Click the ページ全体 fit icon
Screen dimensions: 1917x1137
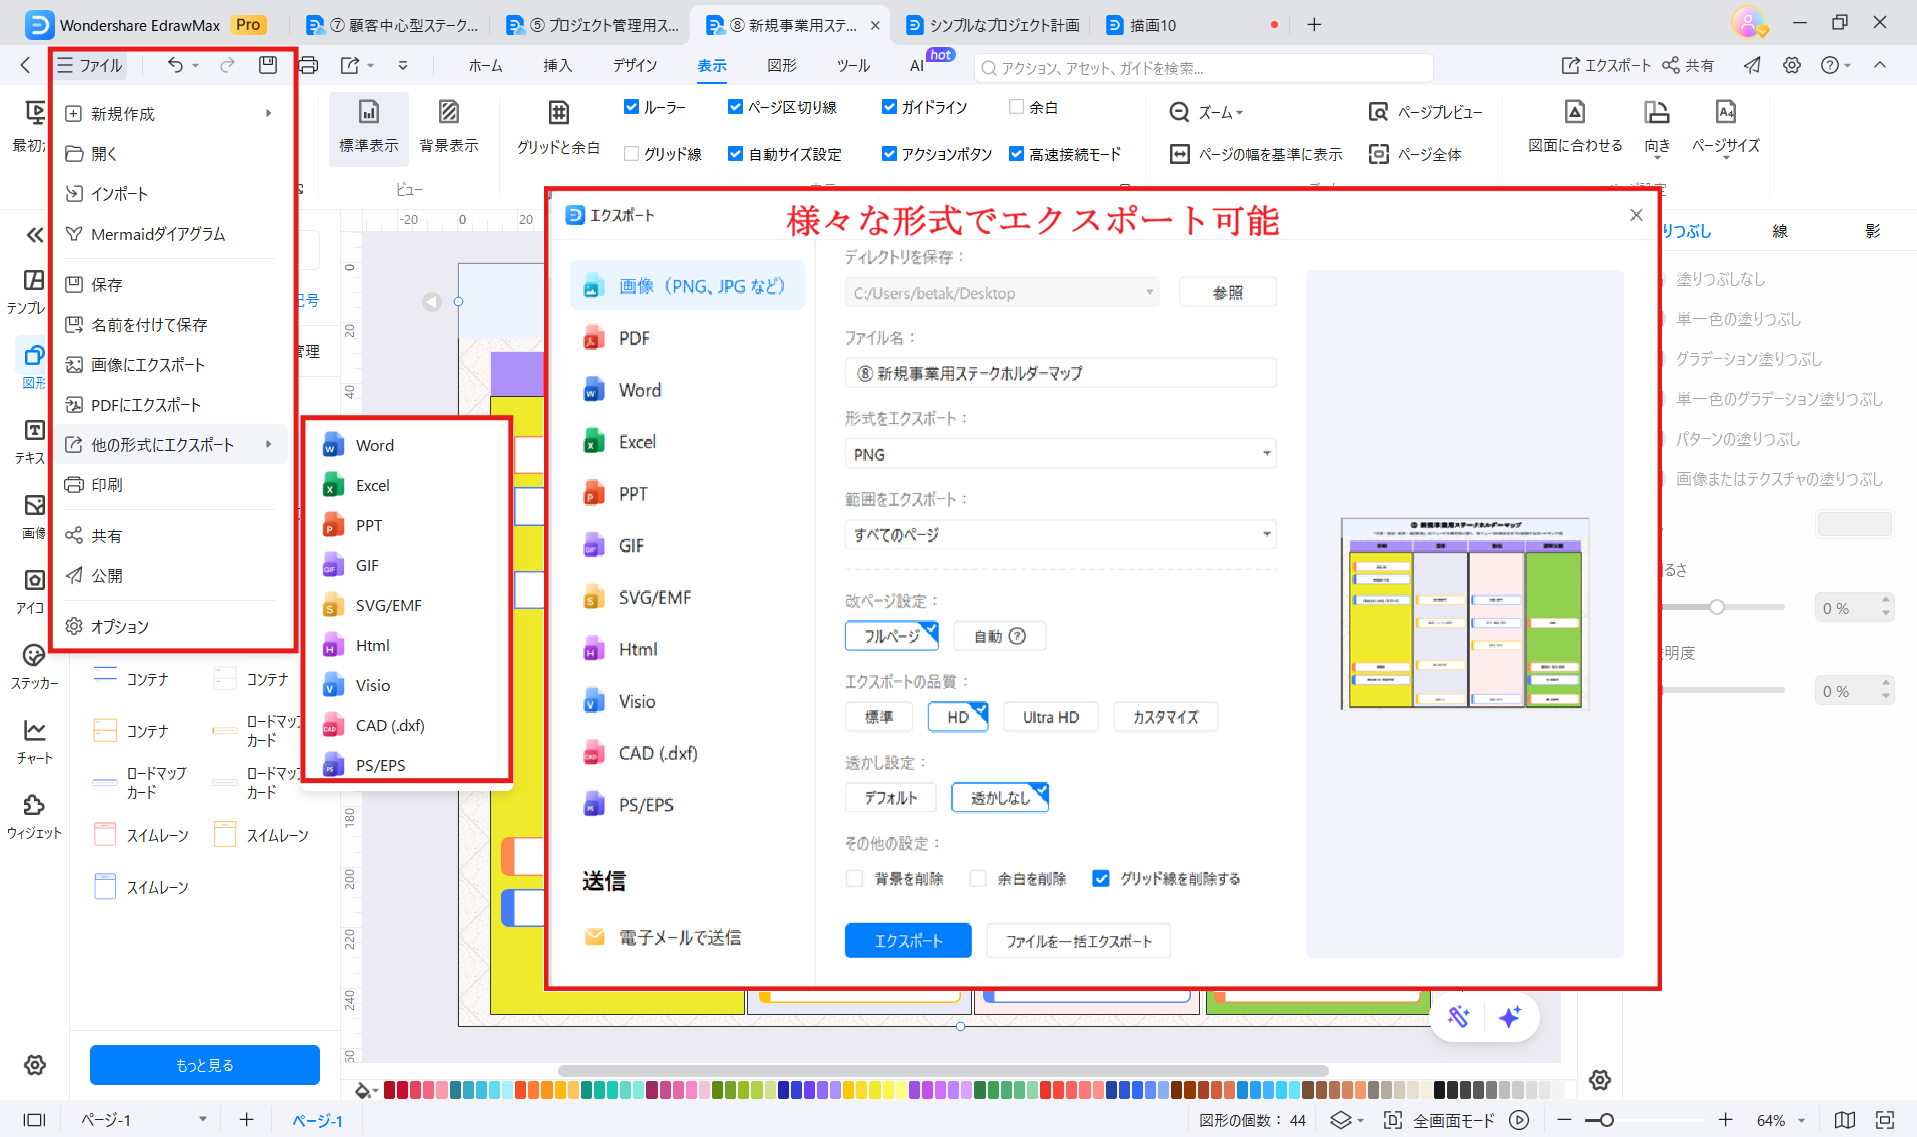click(x=1379, y=154)
